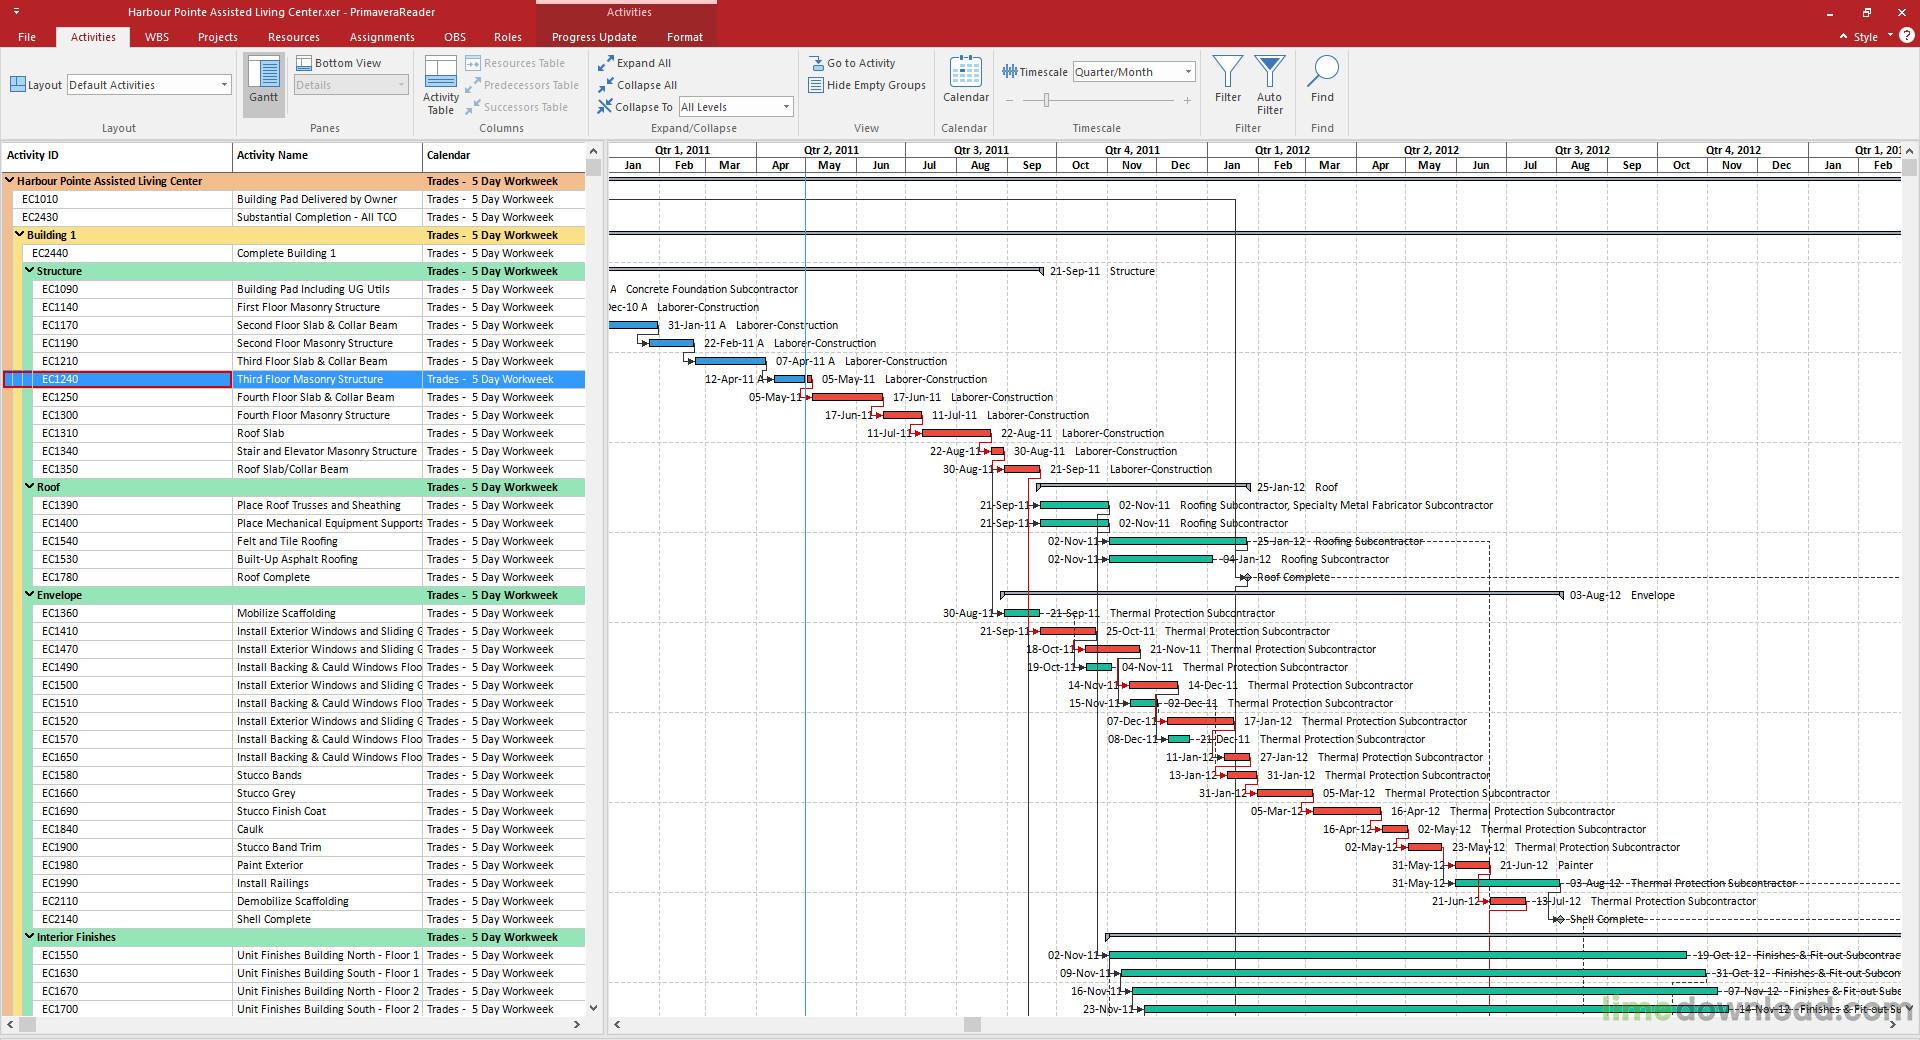Click the timescale zoom slider handle

point(1046,100)
